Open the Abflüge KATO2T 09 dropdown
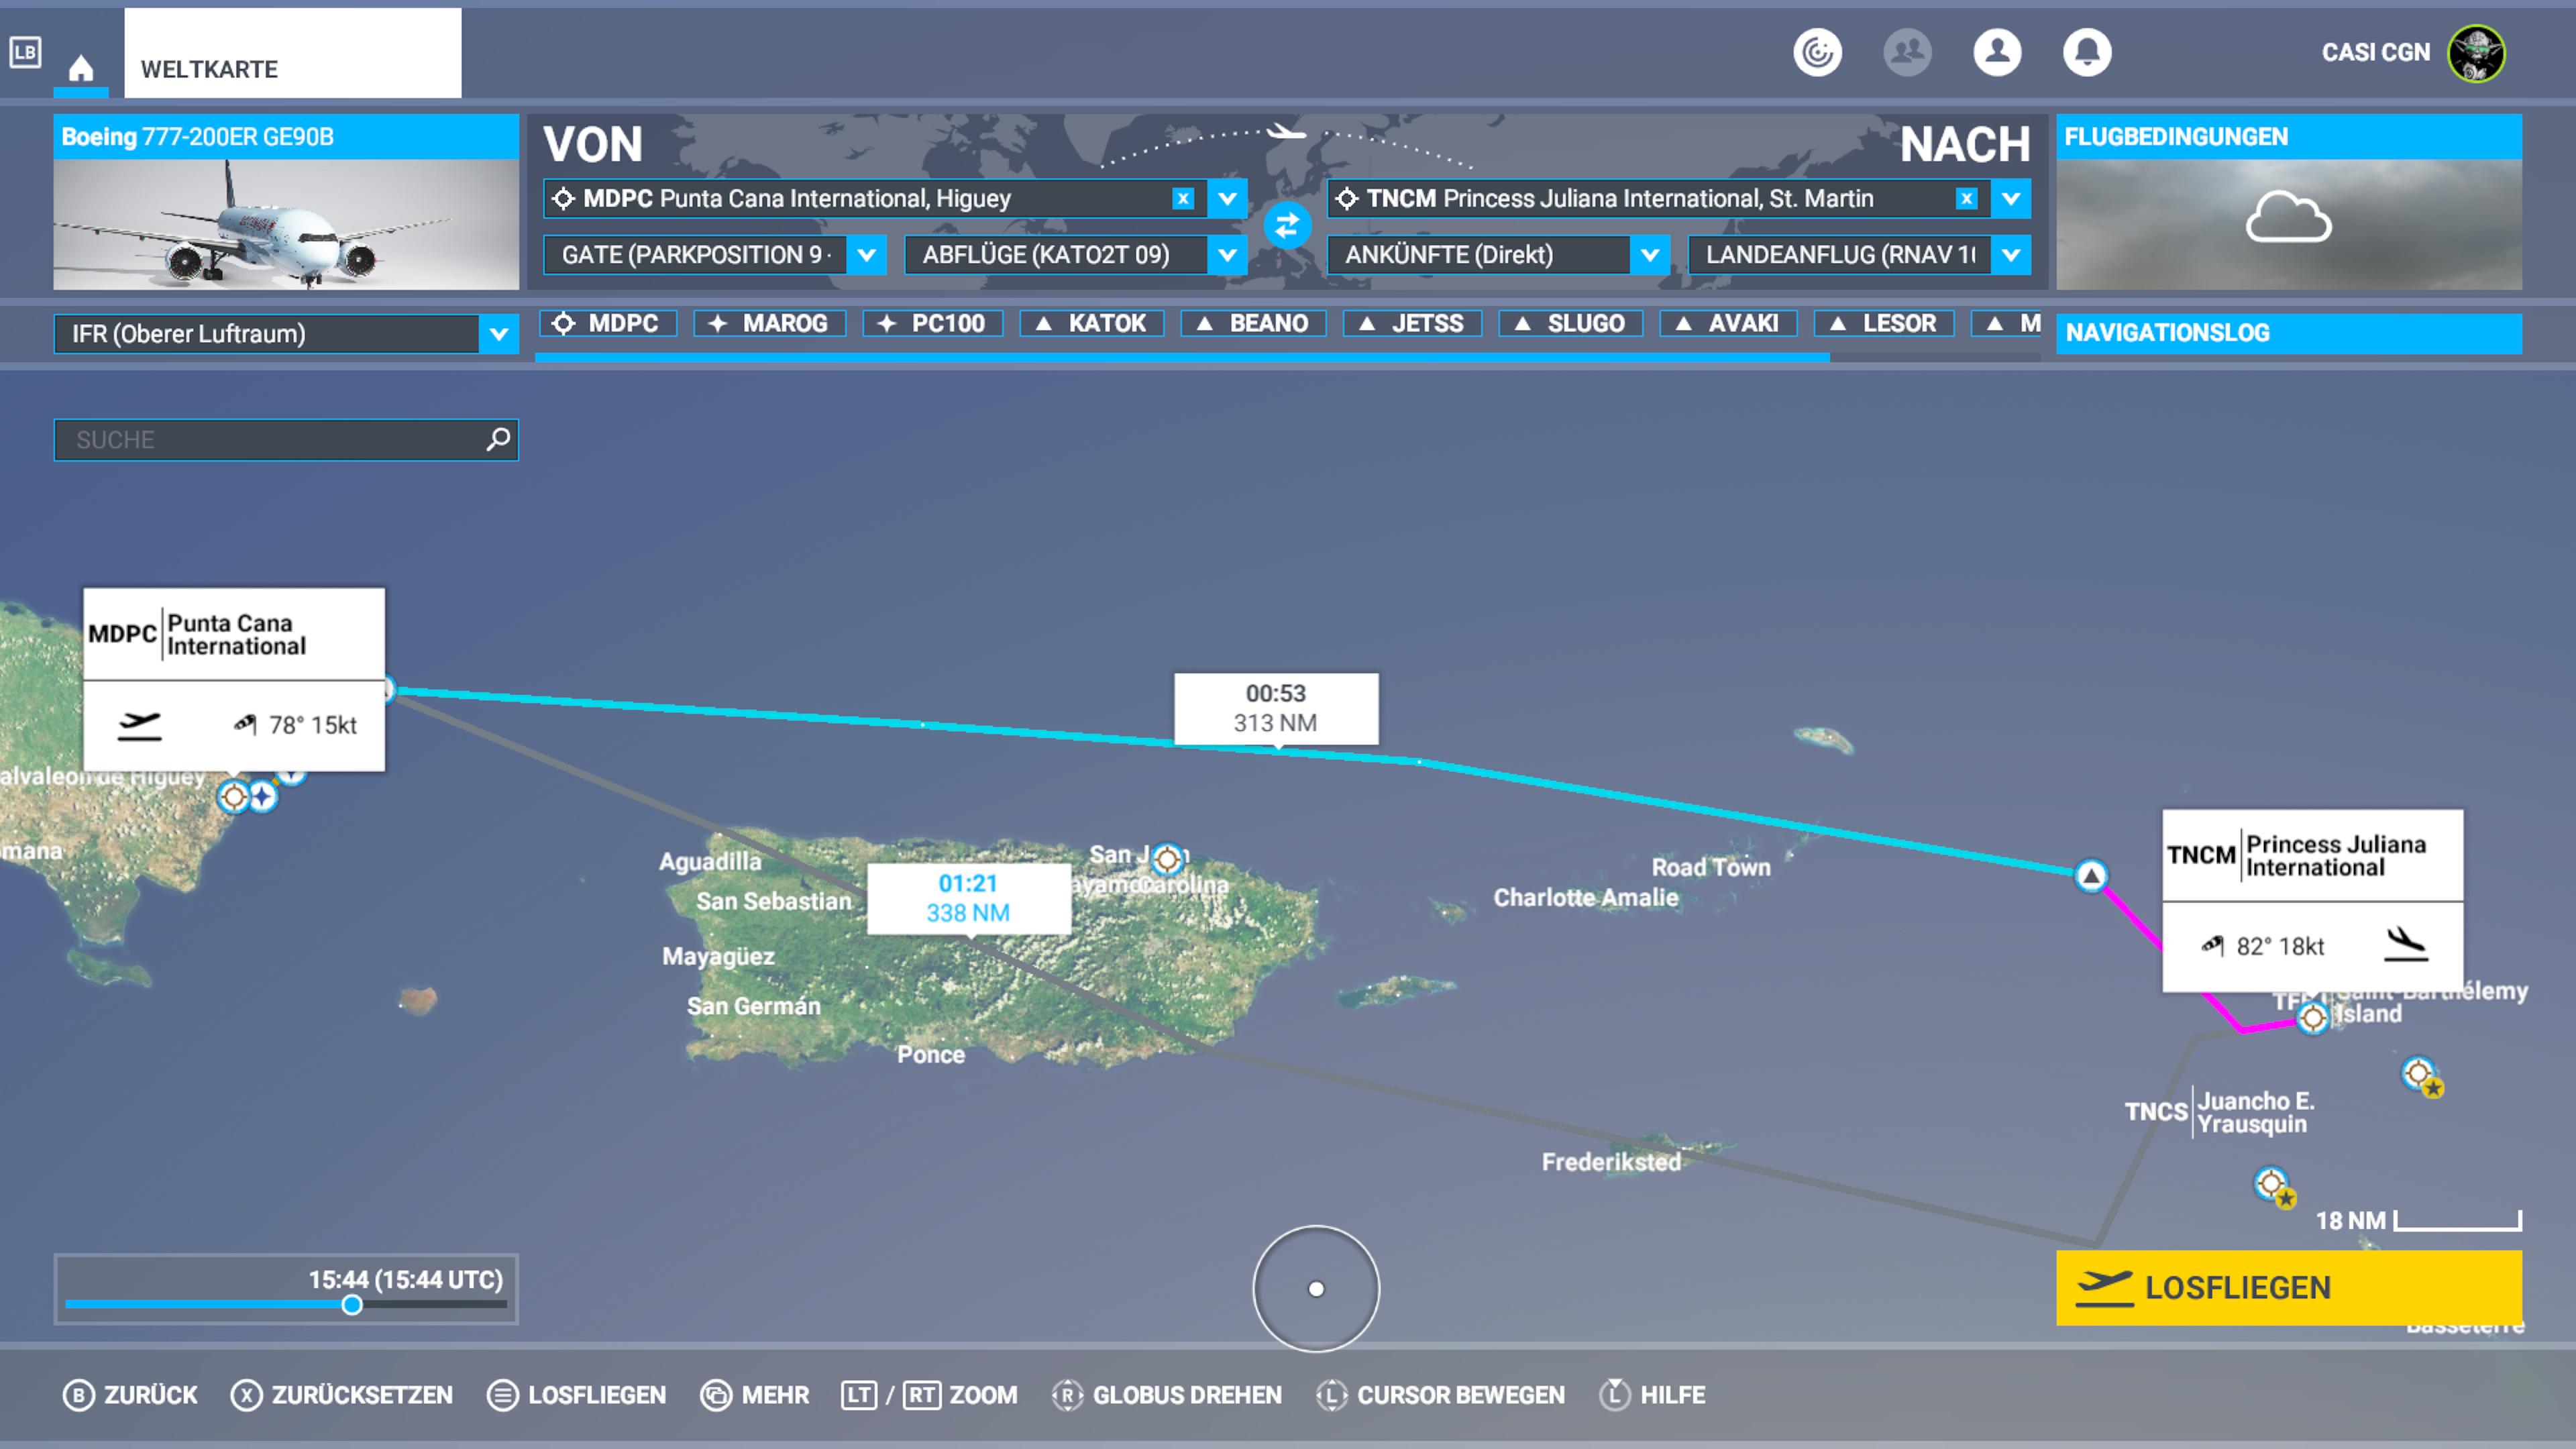 (1075, 254)
